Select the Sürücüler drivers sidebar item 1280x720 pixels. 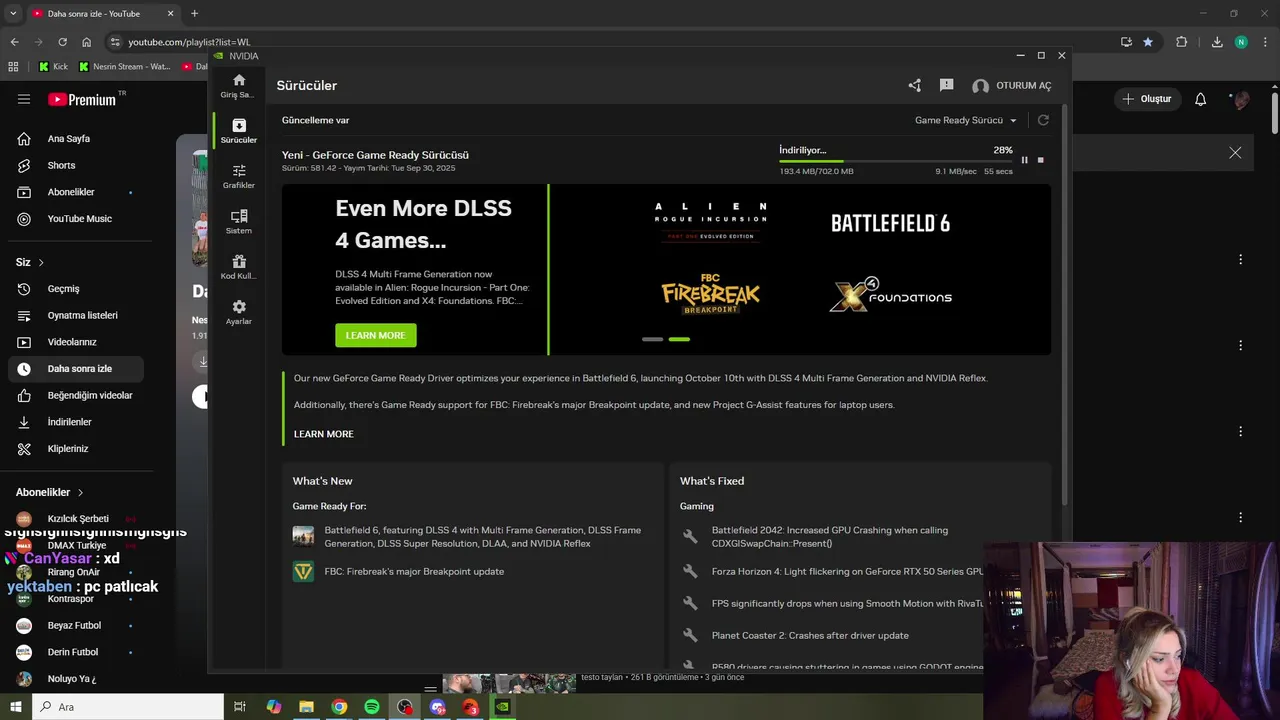238,131
